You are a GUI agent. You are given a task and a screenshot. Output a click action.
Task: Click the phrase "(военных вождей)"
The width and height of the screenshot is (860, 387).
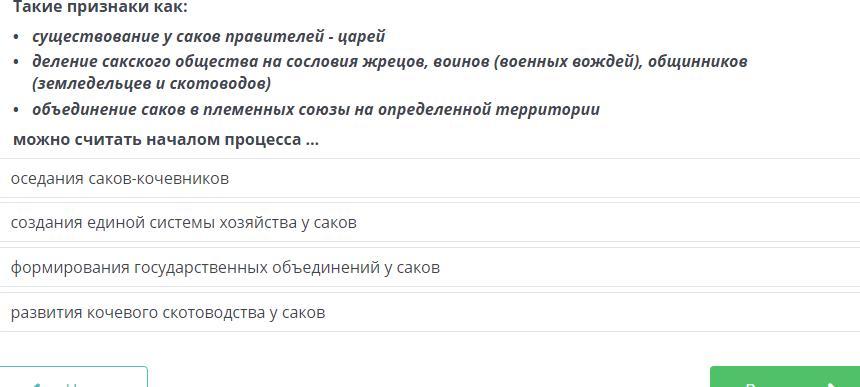(568, 61)
